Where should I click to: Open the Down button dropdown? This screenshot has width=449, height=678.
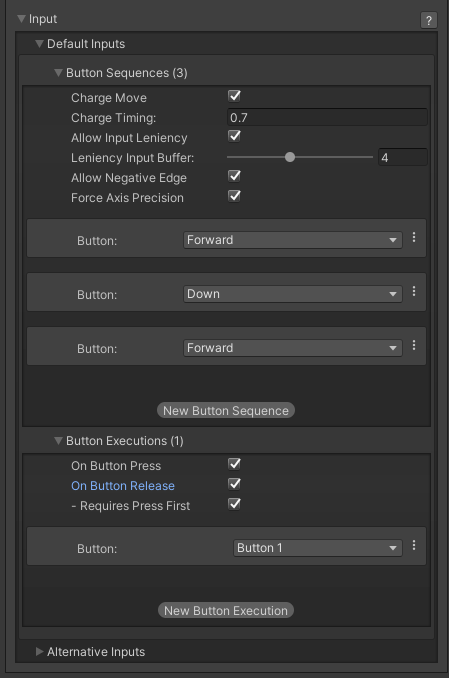[x=293, y=294]
